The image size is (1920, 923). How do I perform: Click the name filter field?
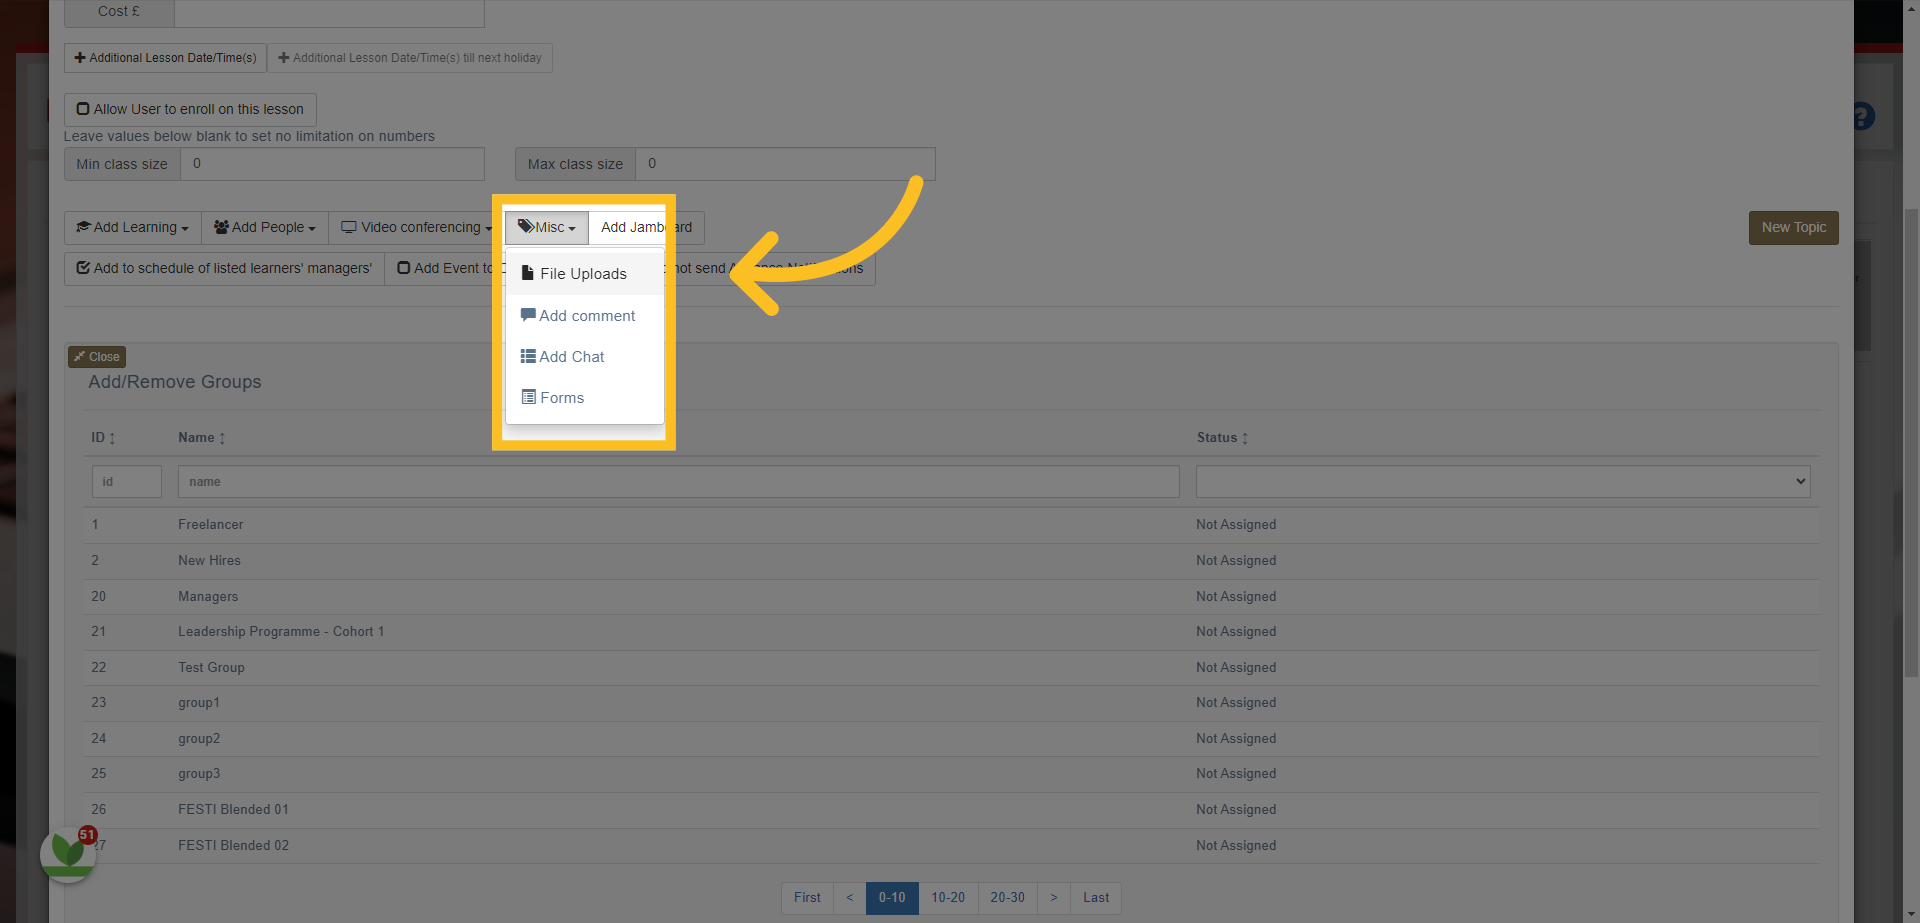click(679, 482)
